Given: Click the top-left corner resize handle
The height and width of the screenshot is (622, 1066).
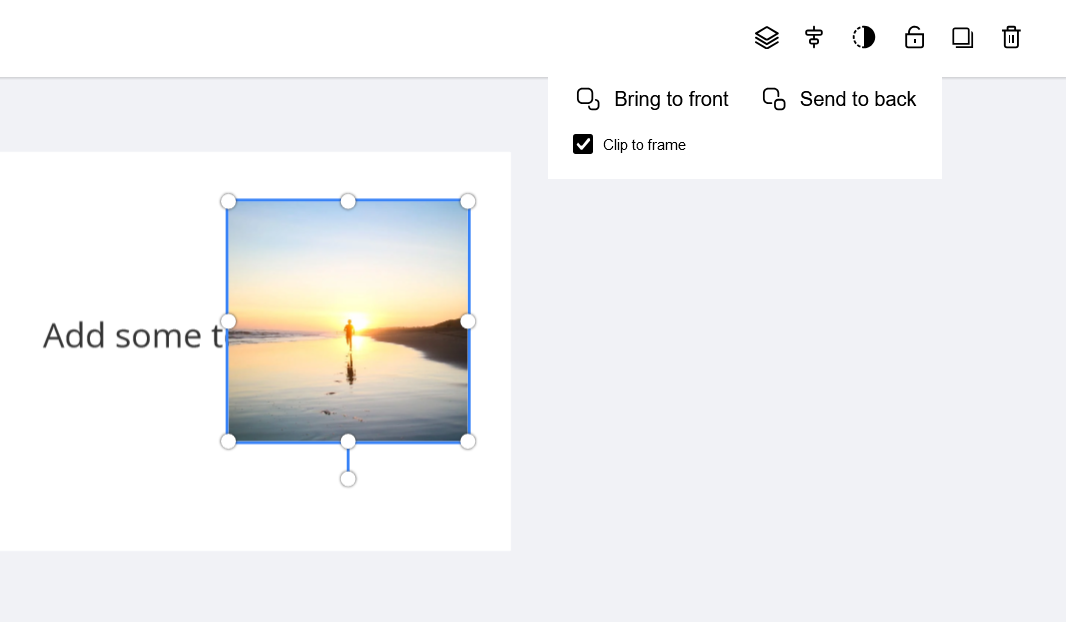Looking at the screenshot, I should click(228, 201).
